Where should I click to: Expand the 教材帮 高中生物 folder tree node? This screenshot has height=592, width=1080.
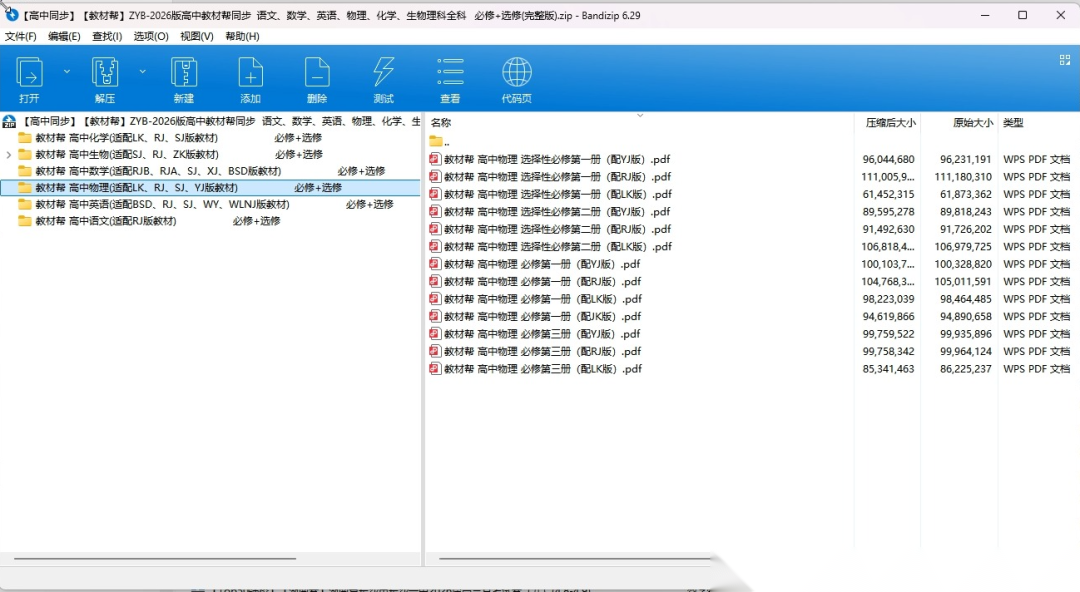[x=9, y=155]
